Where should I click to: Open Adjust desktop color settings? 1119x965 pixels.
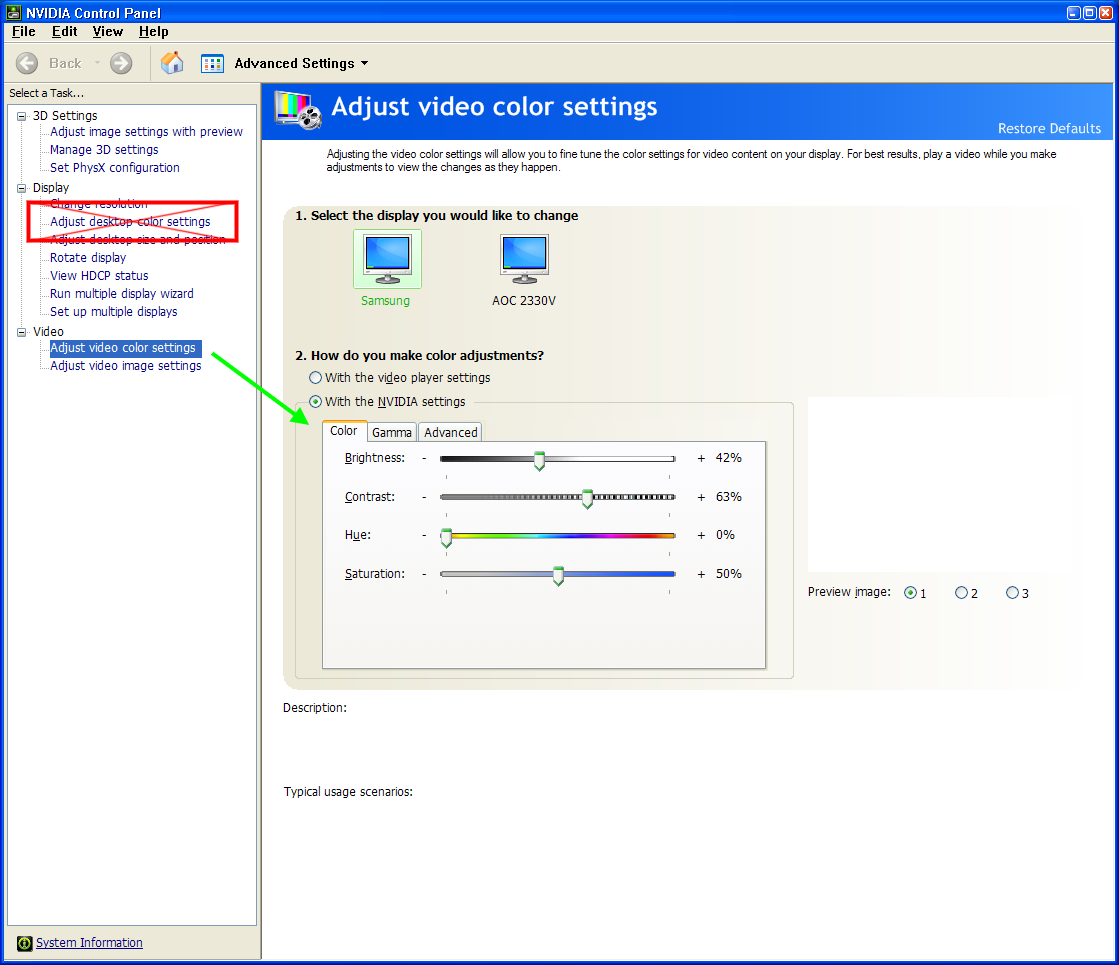[x=130, y=222]
